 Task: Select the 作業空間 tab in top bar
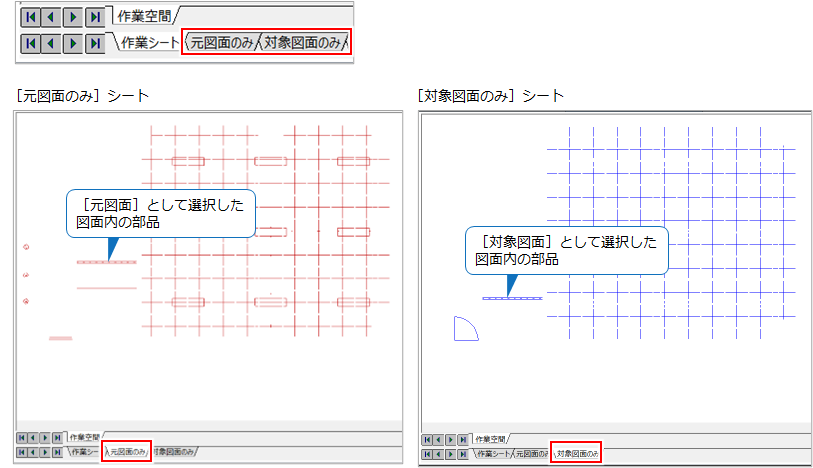pyautogui.click(x=143, y=17)
